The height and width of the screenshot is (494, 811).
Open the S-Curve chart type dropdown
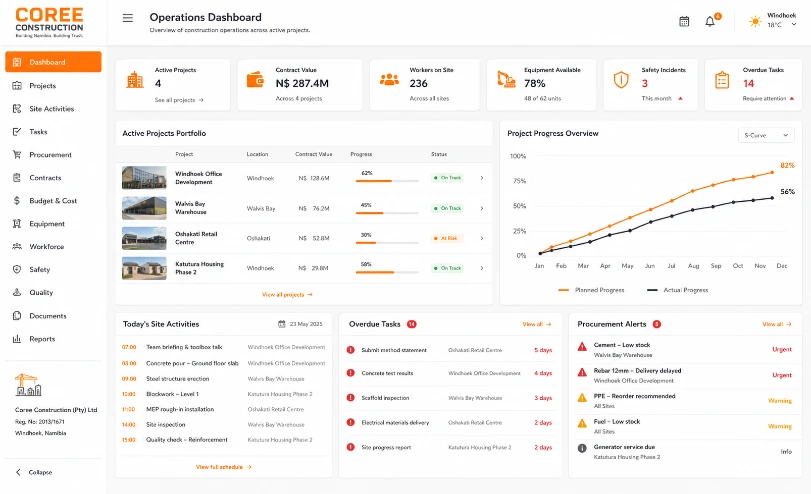[766, 135]
